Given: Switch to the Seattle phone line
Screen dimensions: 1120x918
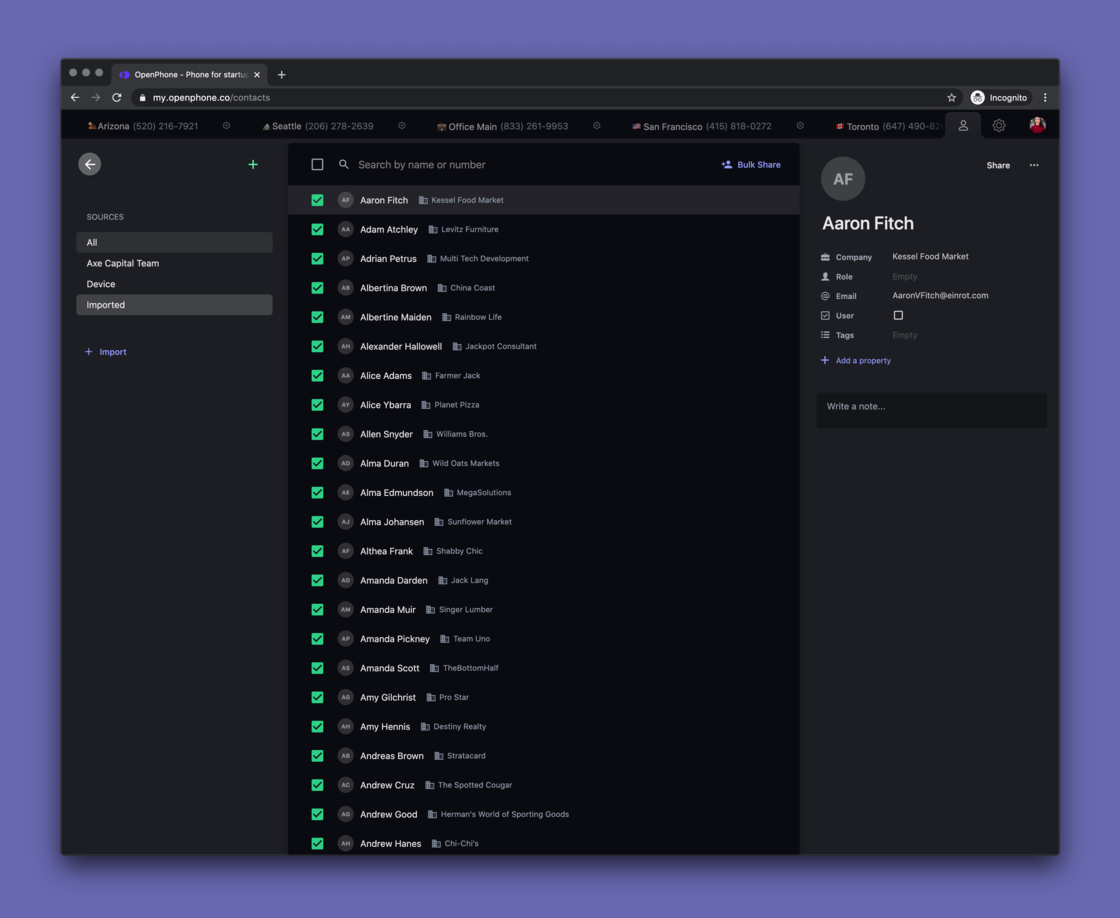Looking at the screenshot, I should (318, 126).
